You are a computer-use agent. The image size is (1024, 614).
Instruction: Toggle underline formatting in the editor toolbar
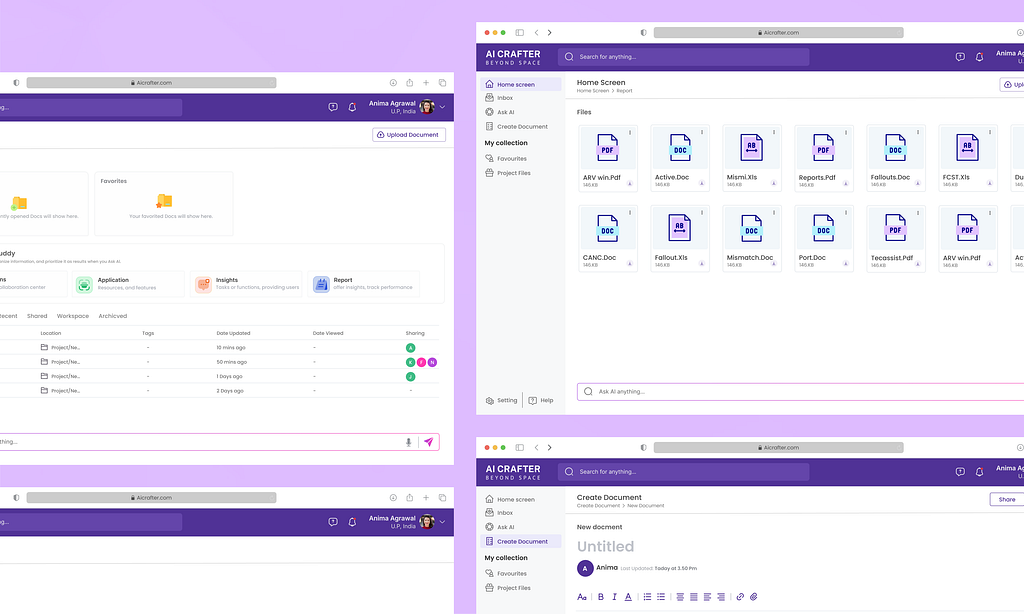pyautogui.click(x=628, y=596)
